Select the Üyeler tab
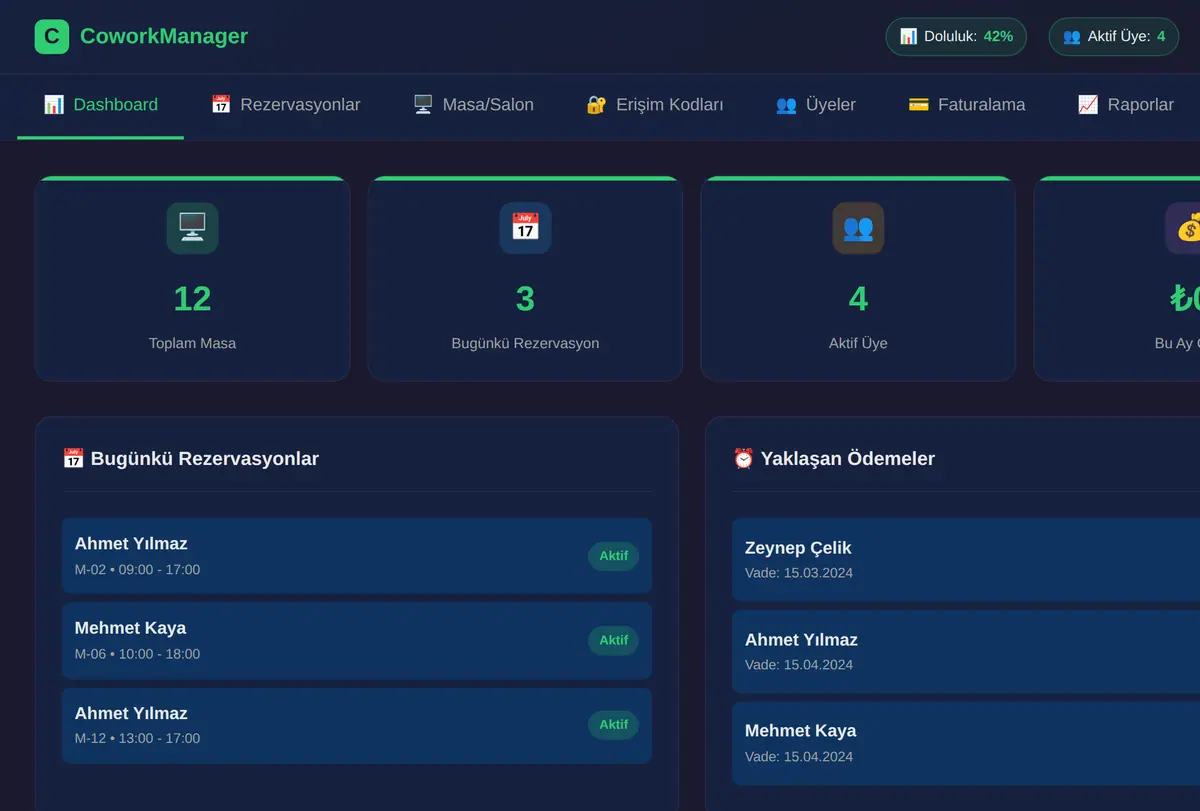 click(815, 105)
